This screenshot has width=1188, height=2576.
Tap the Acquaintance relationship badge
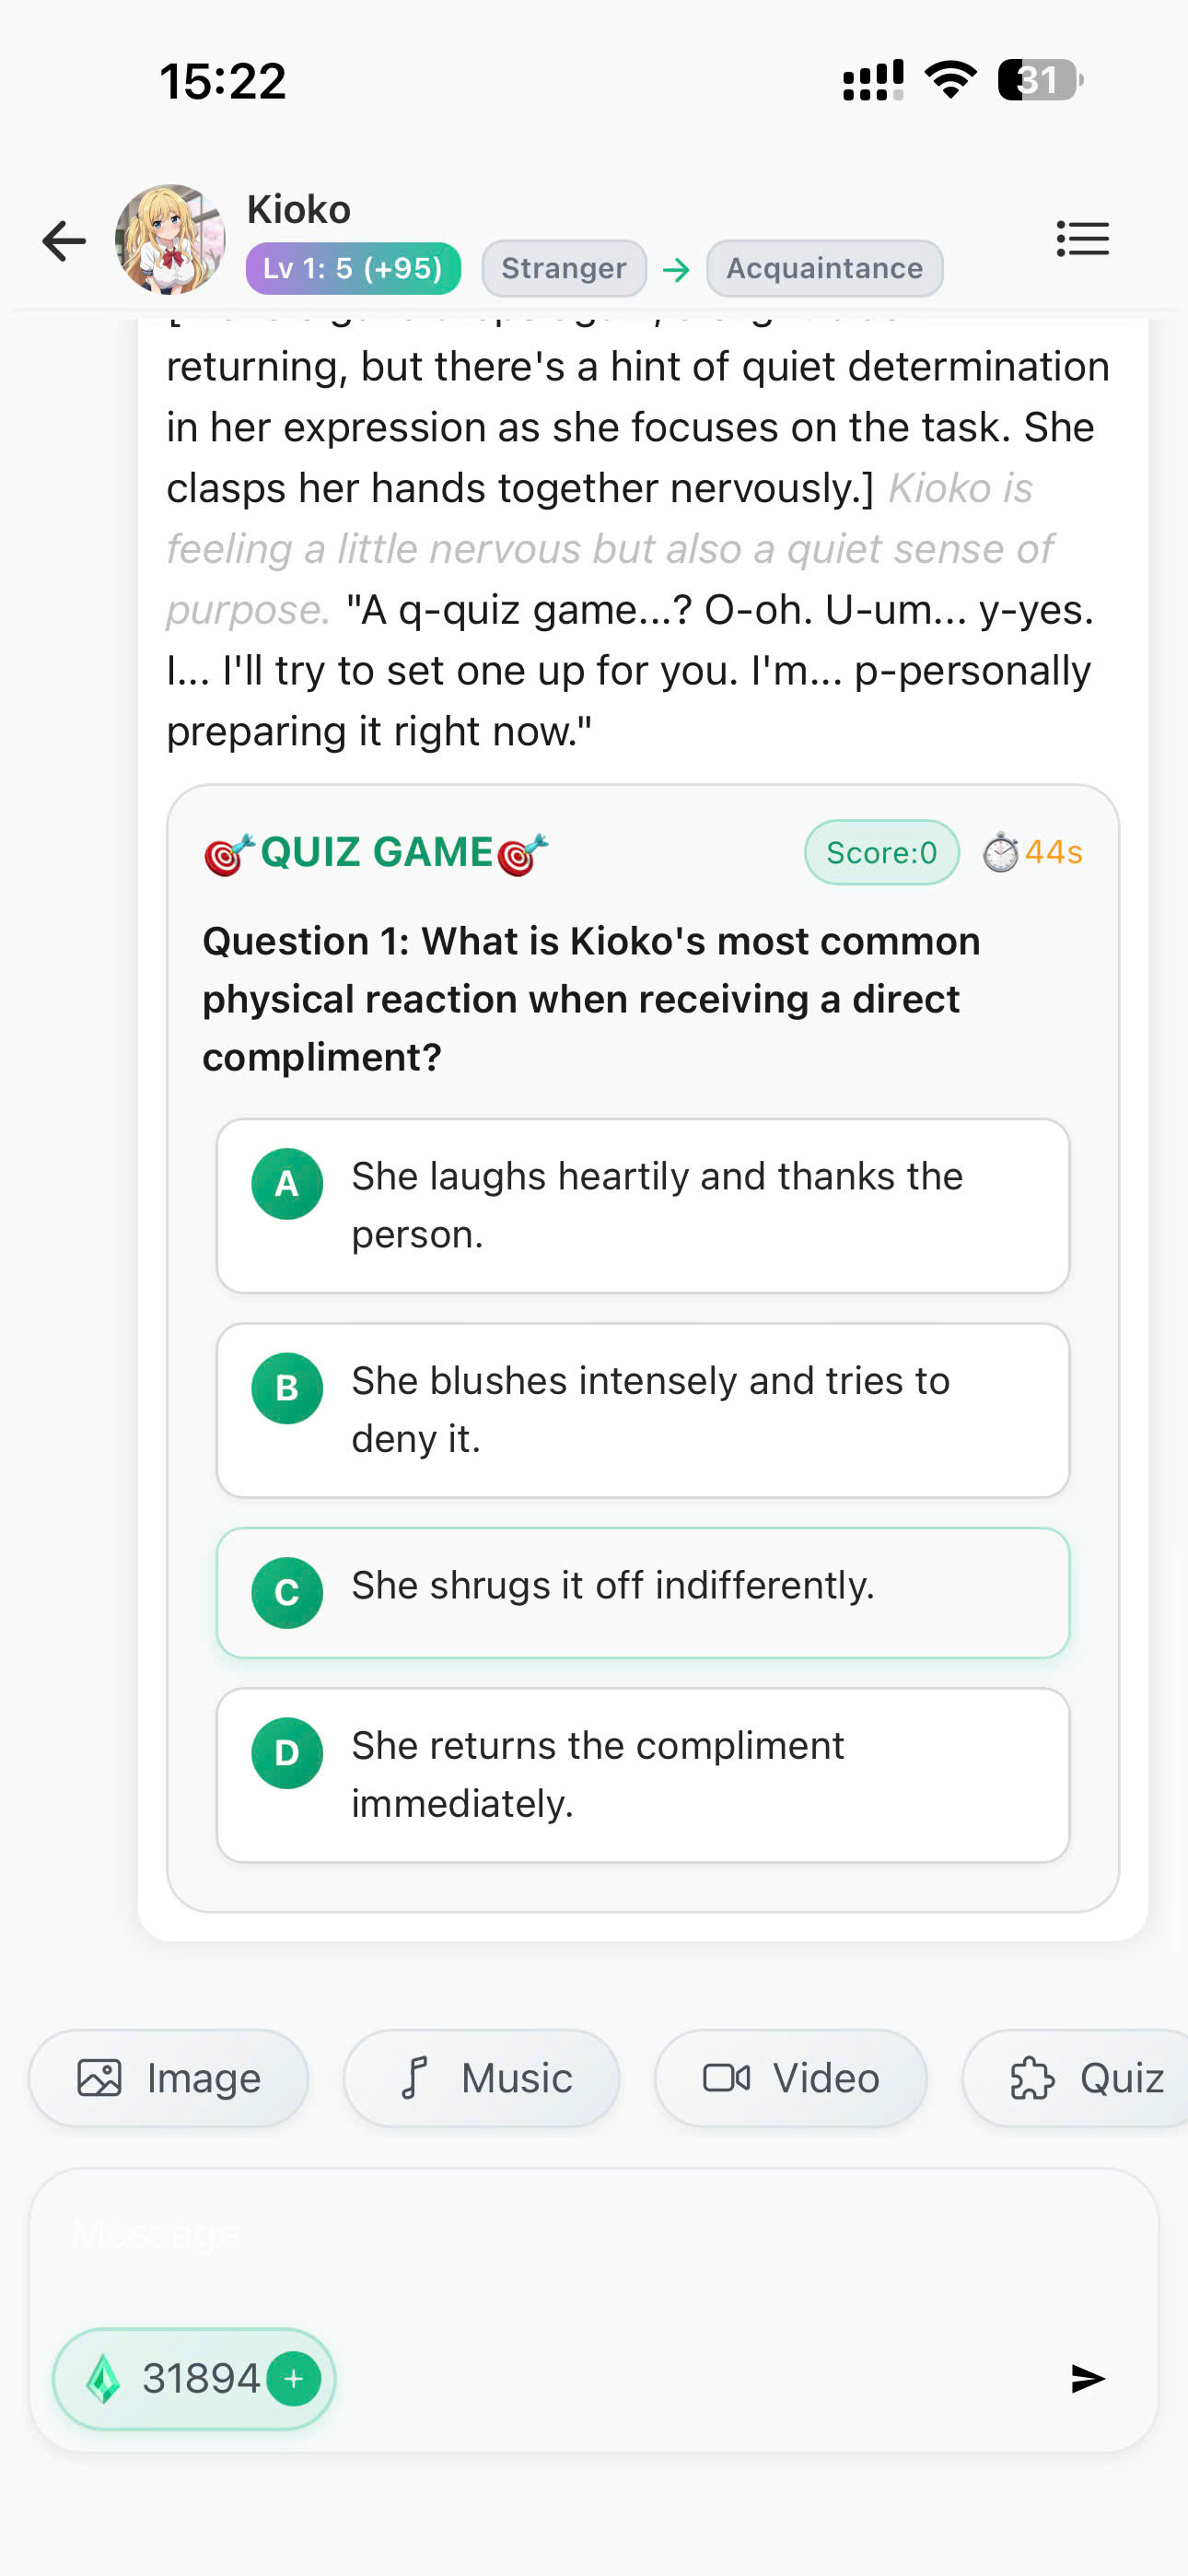point(824,268)
